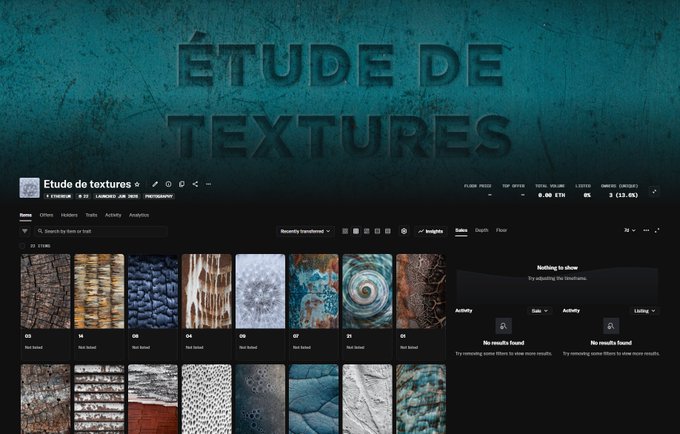Click the Search by item or trait field

coord(101,231)
